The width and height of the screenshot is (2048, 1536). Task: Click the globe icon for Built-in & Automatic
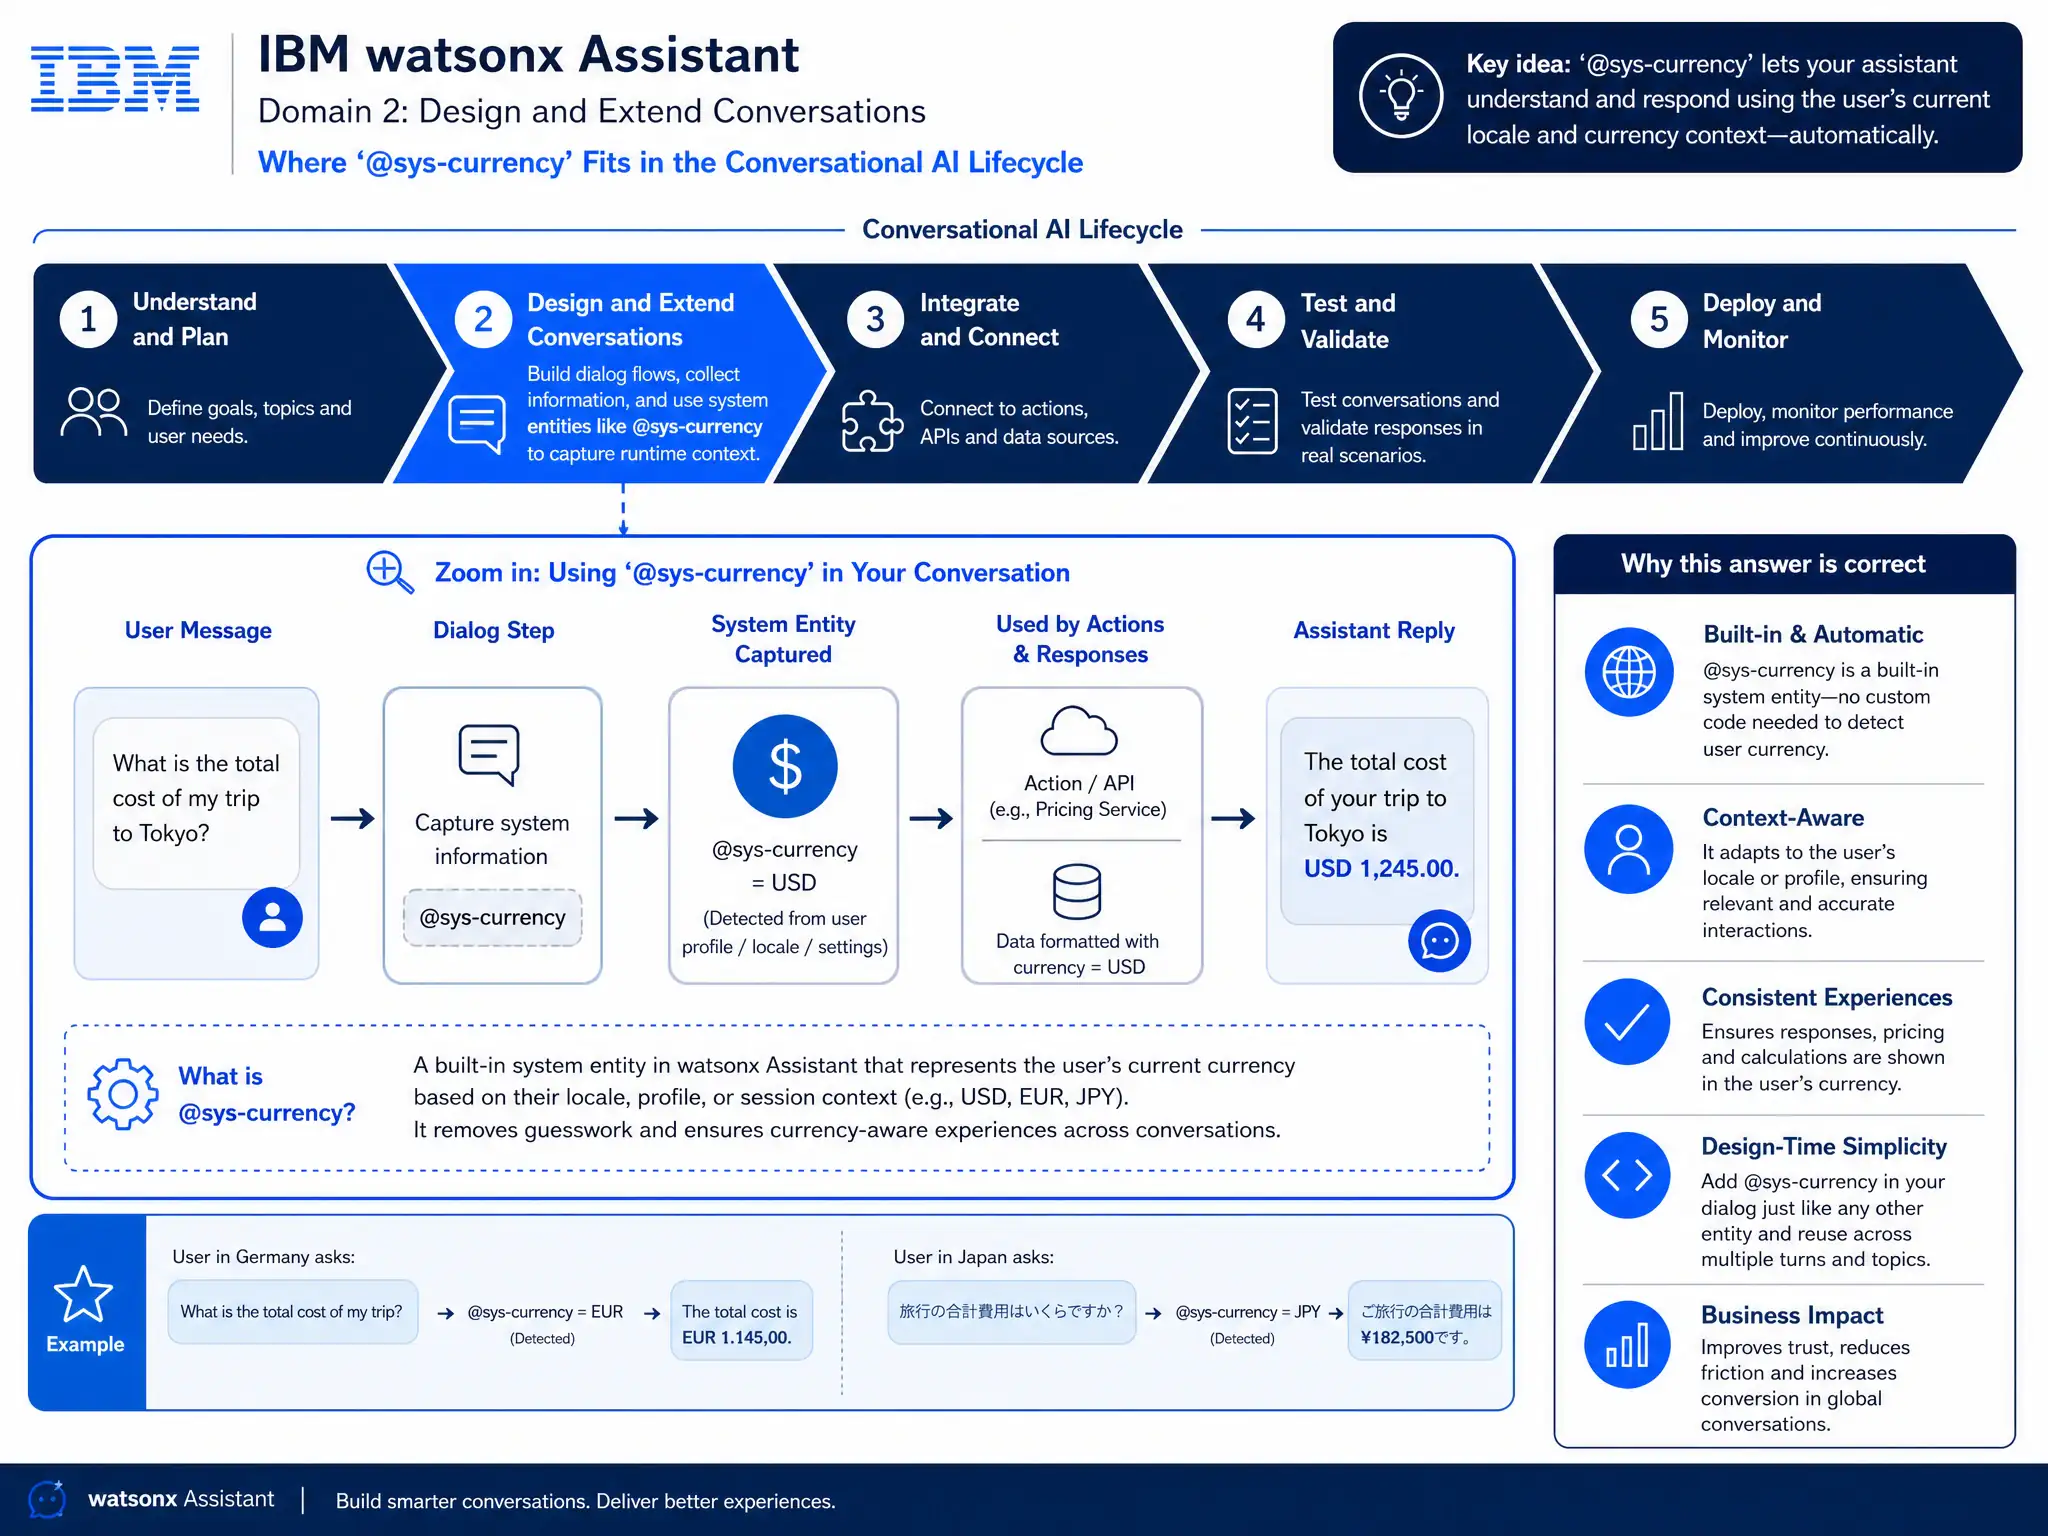point(1629,672)
